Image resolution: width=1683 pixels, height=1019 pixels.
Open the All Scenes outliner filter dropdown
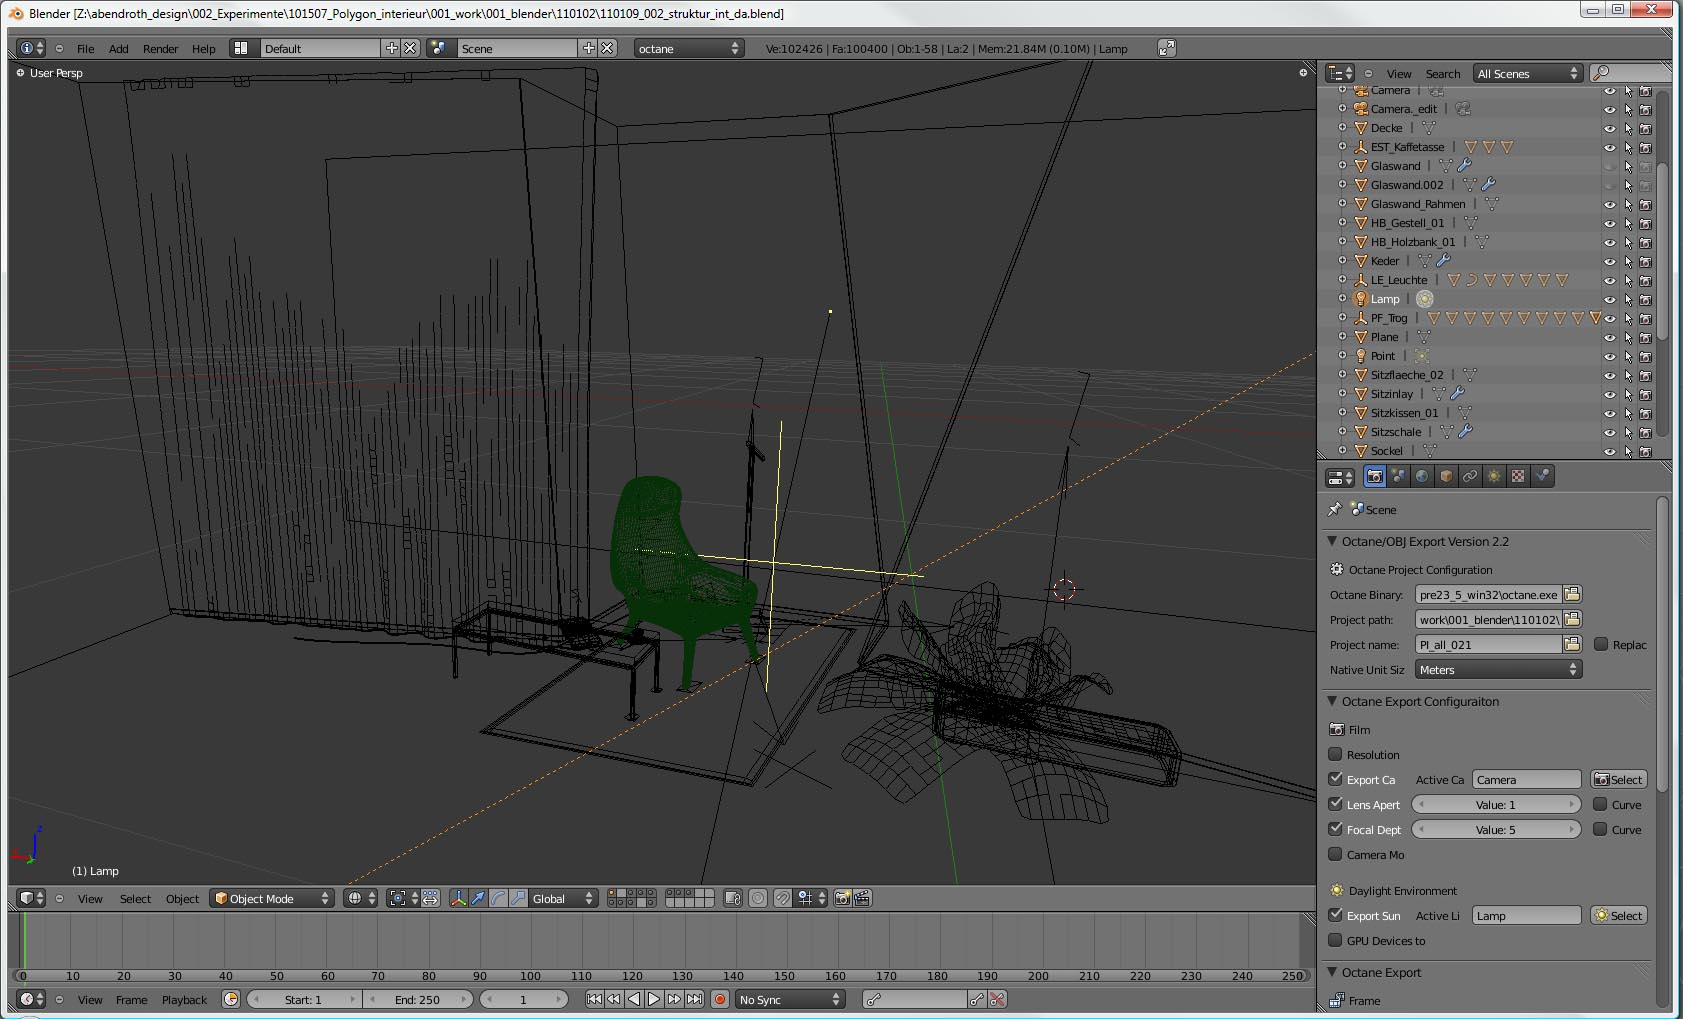(1528, 73)
